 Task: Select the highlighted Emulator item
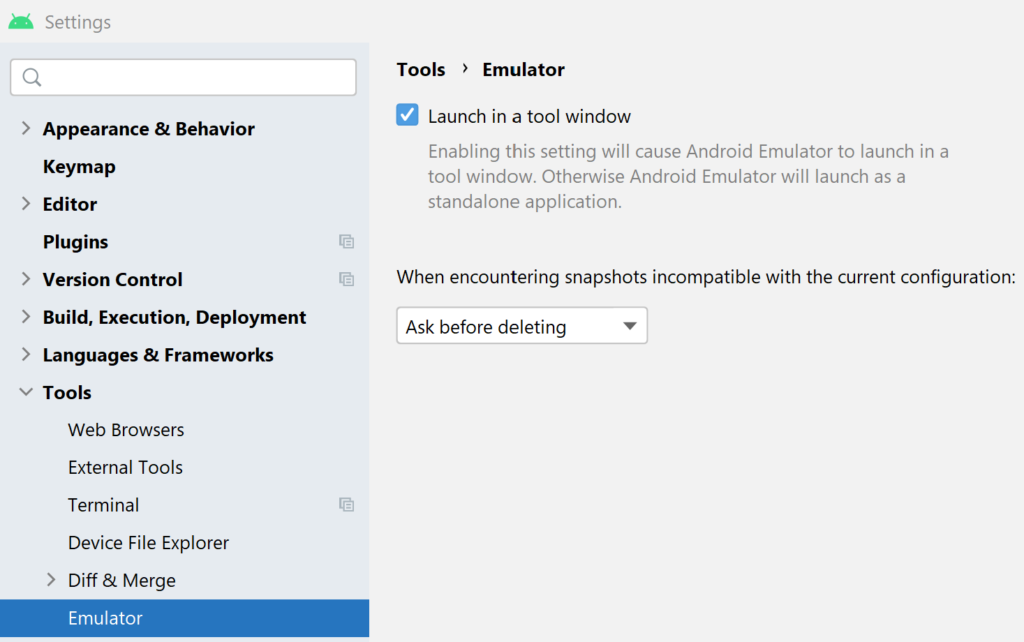(184, 618)
